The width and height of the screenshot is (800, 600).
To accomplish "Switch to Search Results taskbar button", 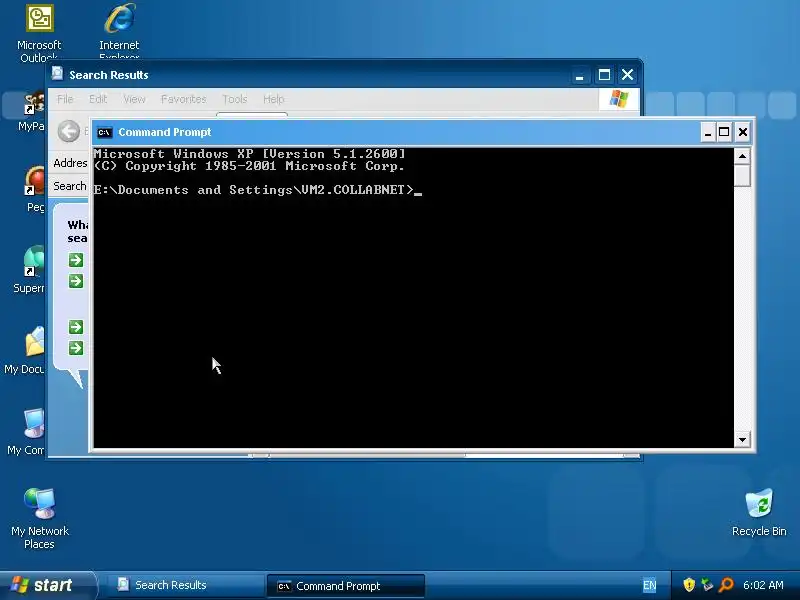I will tap(185, 585).
